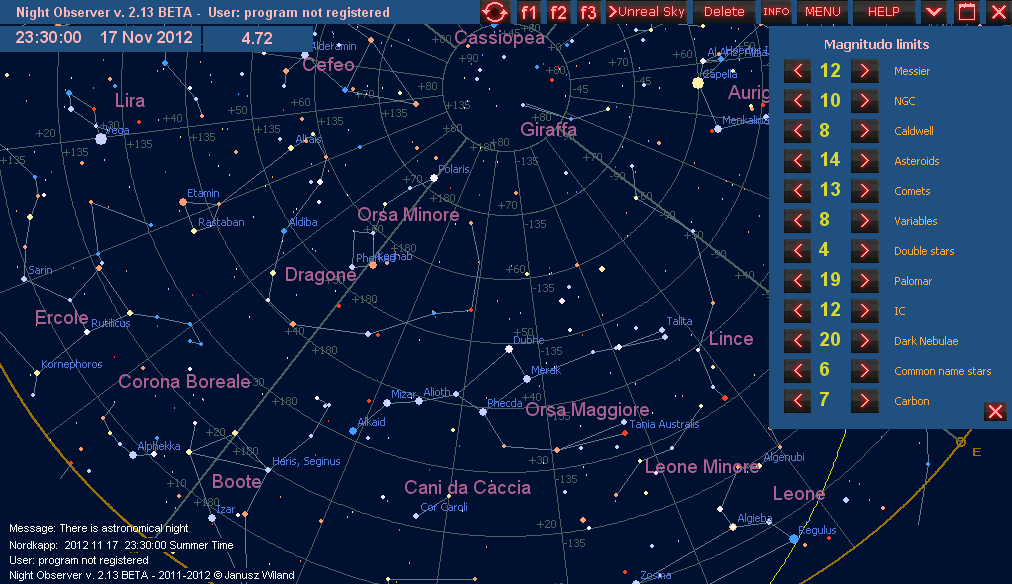Select the Capella star label
The width and height of the screenshot is (1012, 584).
(x=720, y=74)
